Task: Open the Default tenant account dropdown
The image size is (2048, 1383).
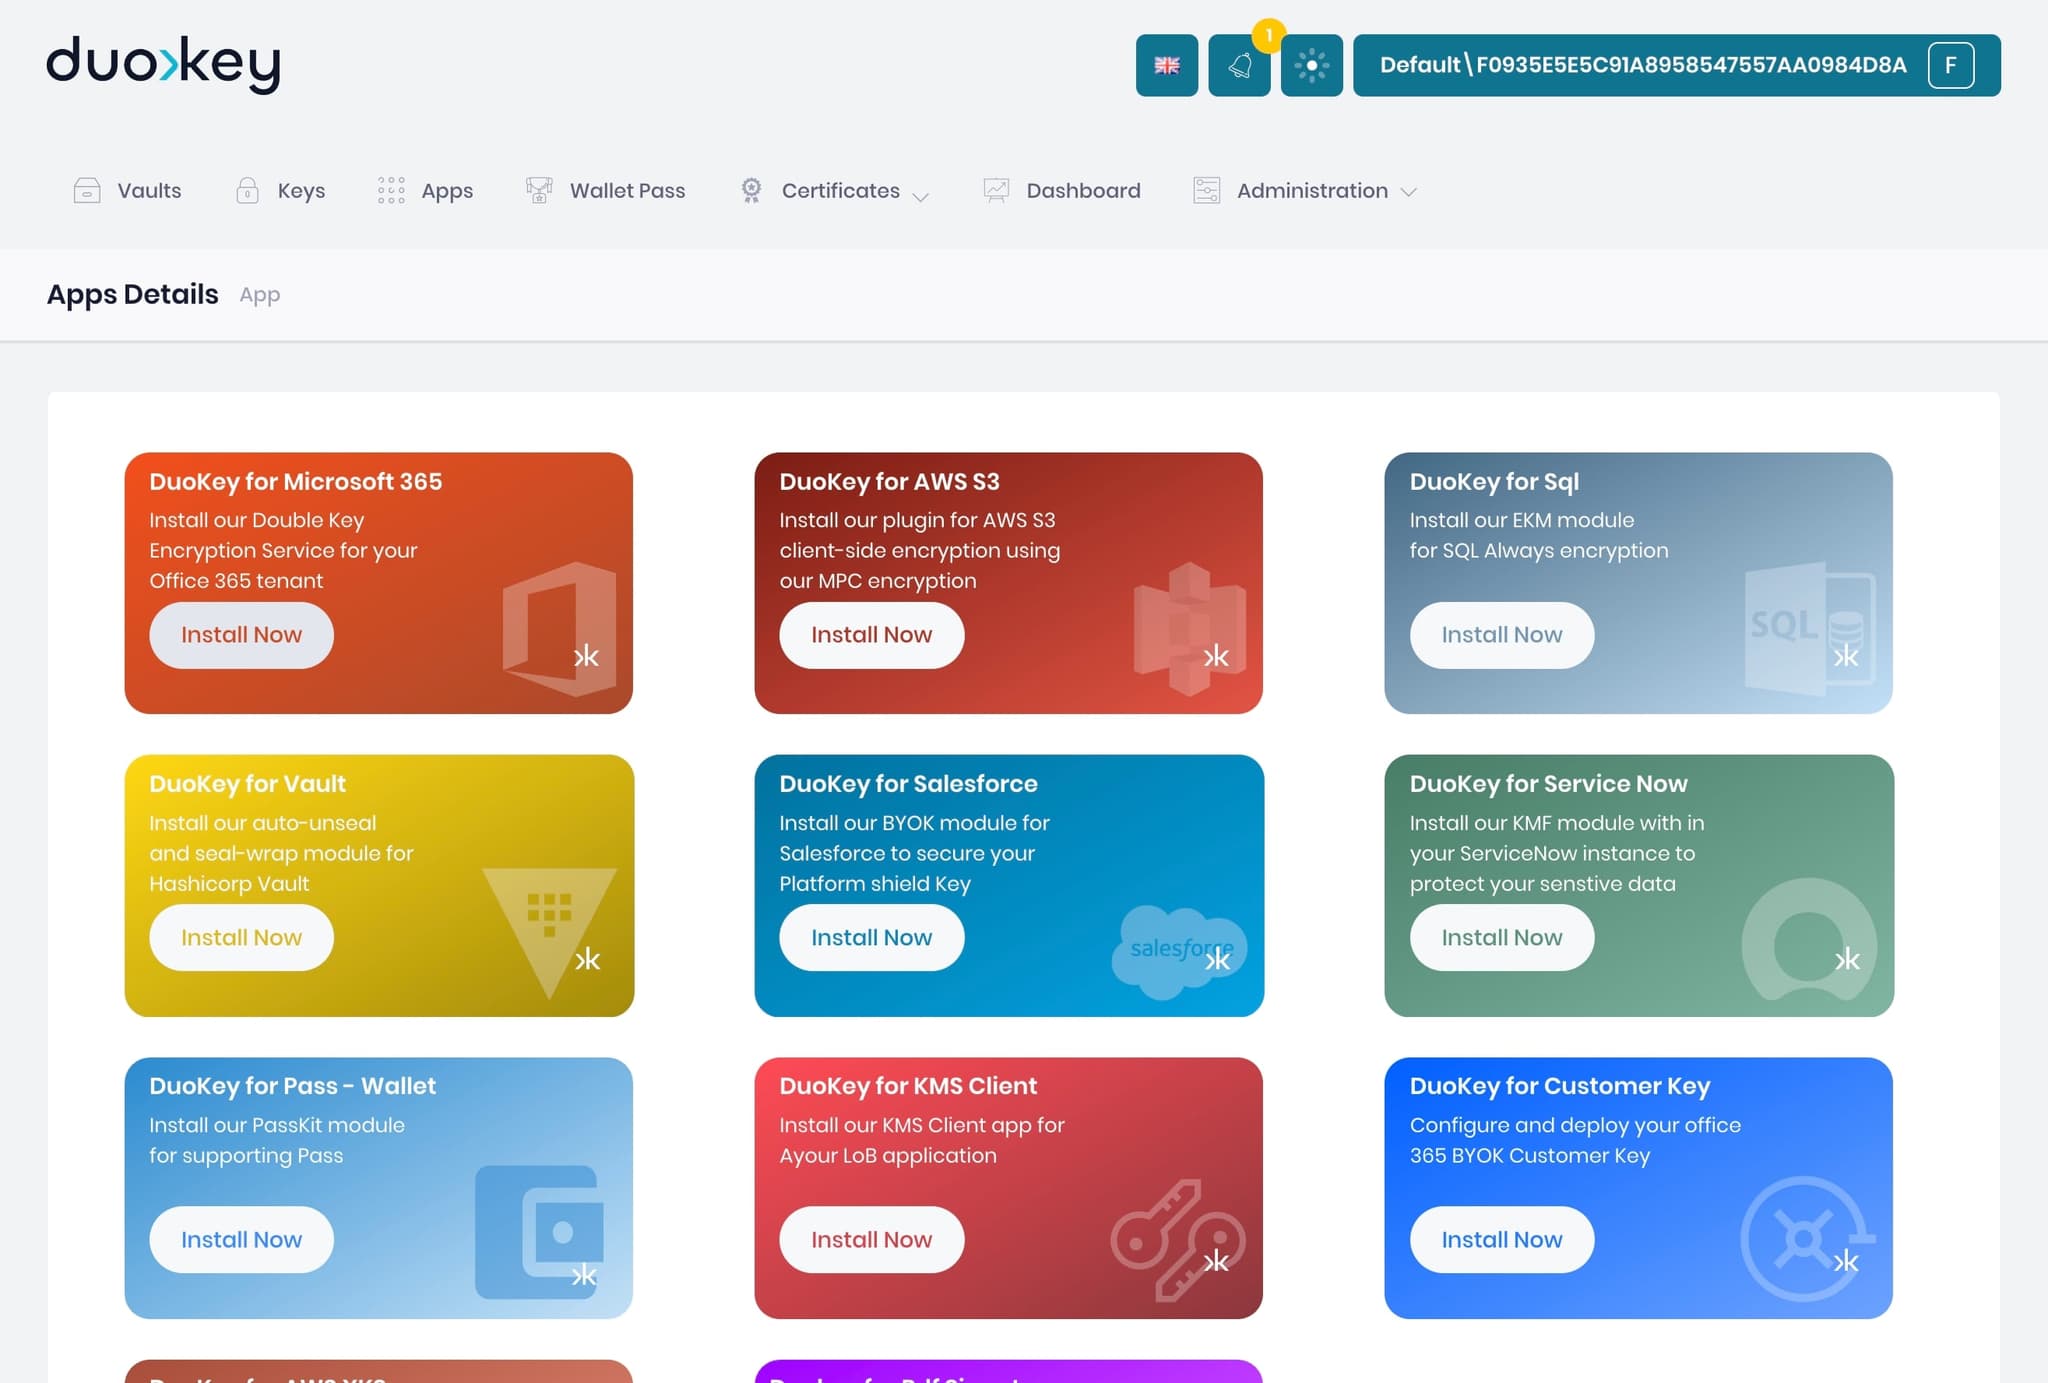Action: (1676, 65)
